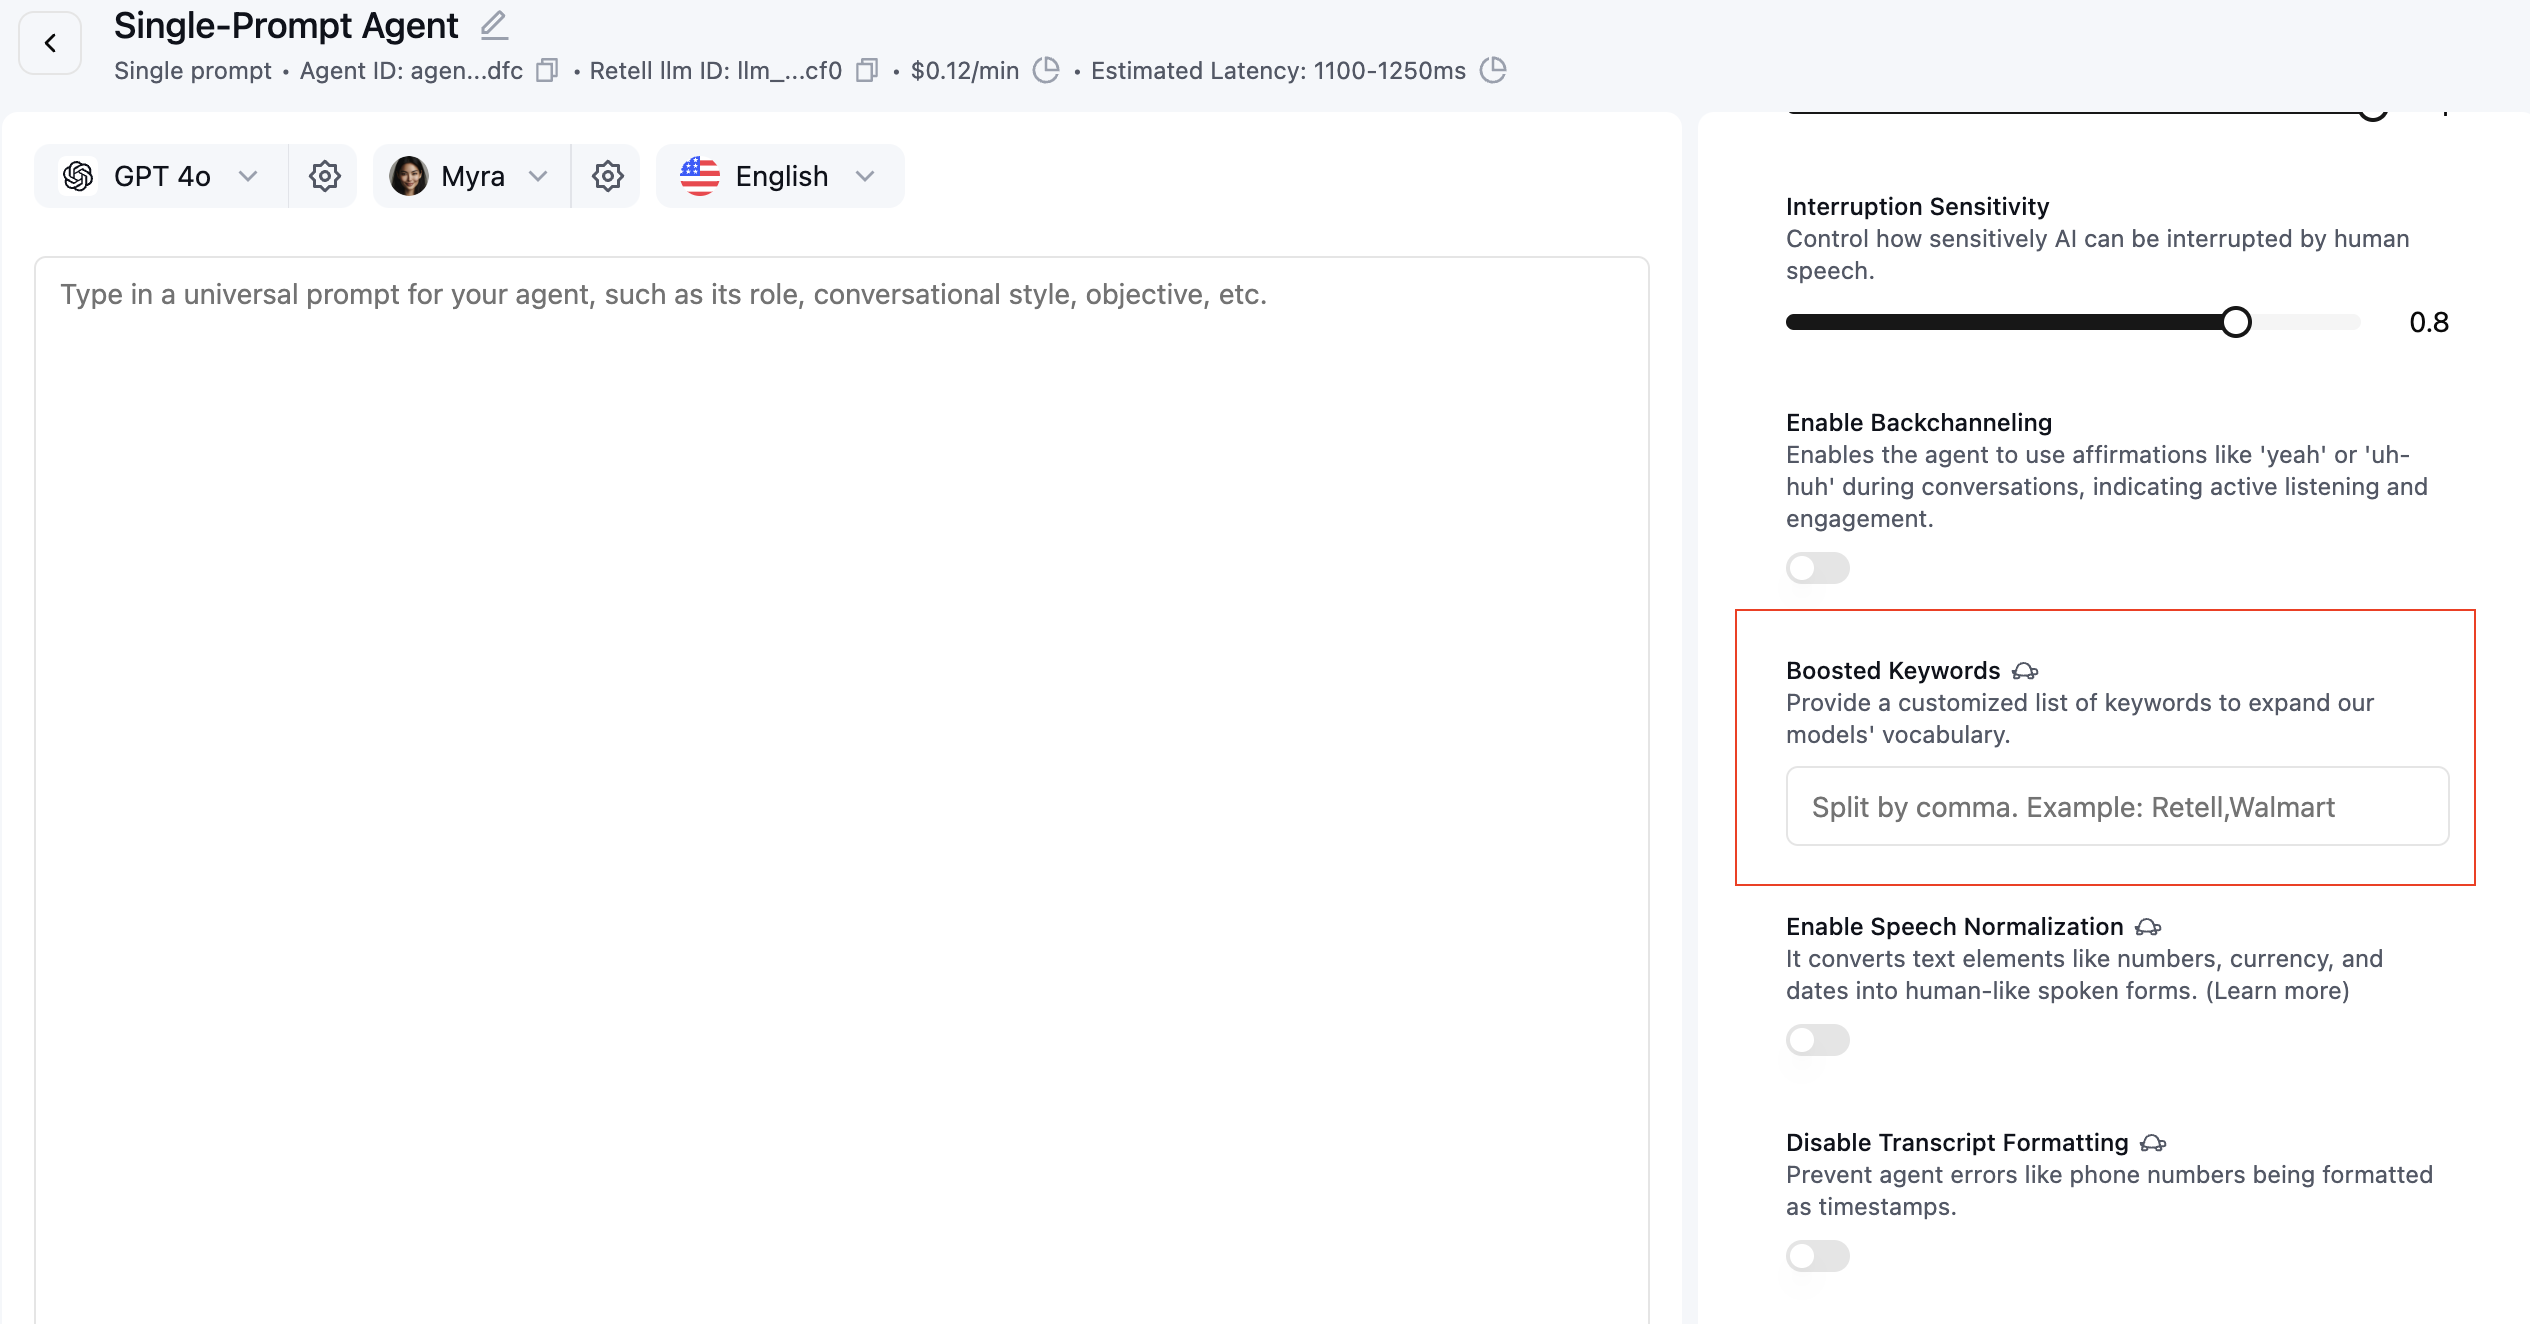2530x1324 pixels.
Task: Turn on Speech Normalization switch
Action: (1817, 1040)
